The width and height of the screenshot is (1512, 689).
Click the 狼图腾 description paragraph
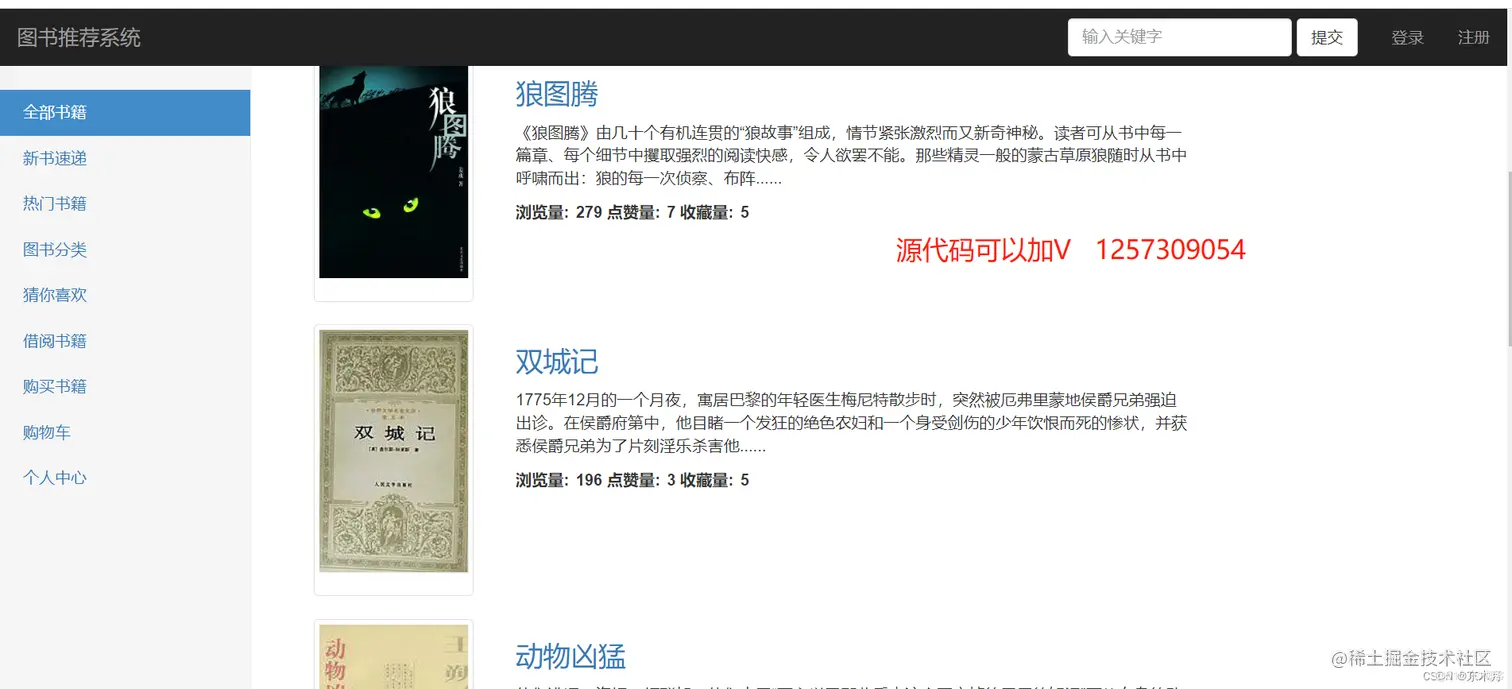click(851, 156)
